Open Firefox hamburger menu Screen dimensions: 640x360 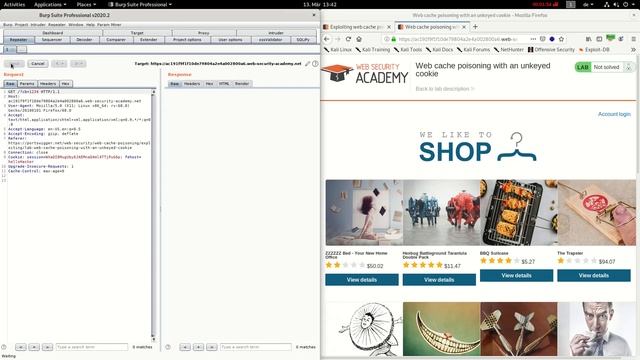tap(633, 39)
